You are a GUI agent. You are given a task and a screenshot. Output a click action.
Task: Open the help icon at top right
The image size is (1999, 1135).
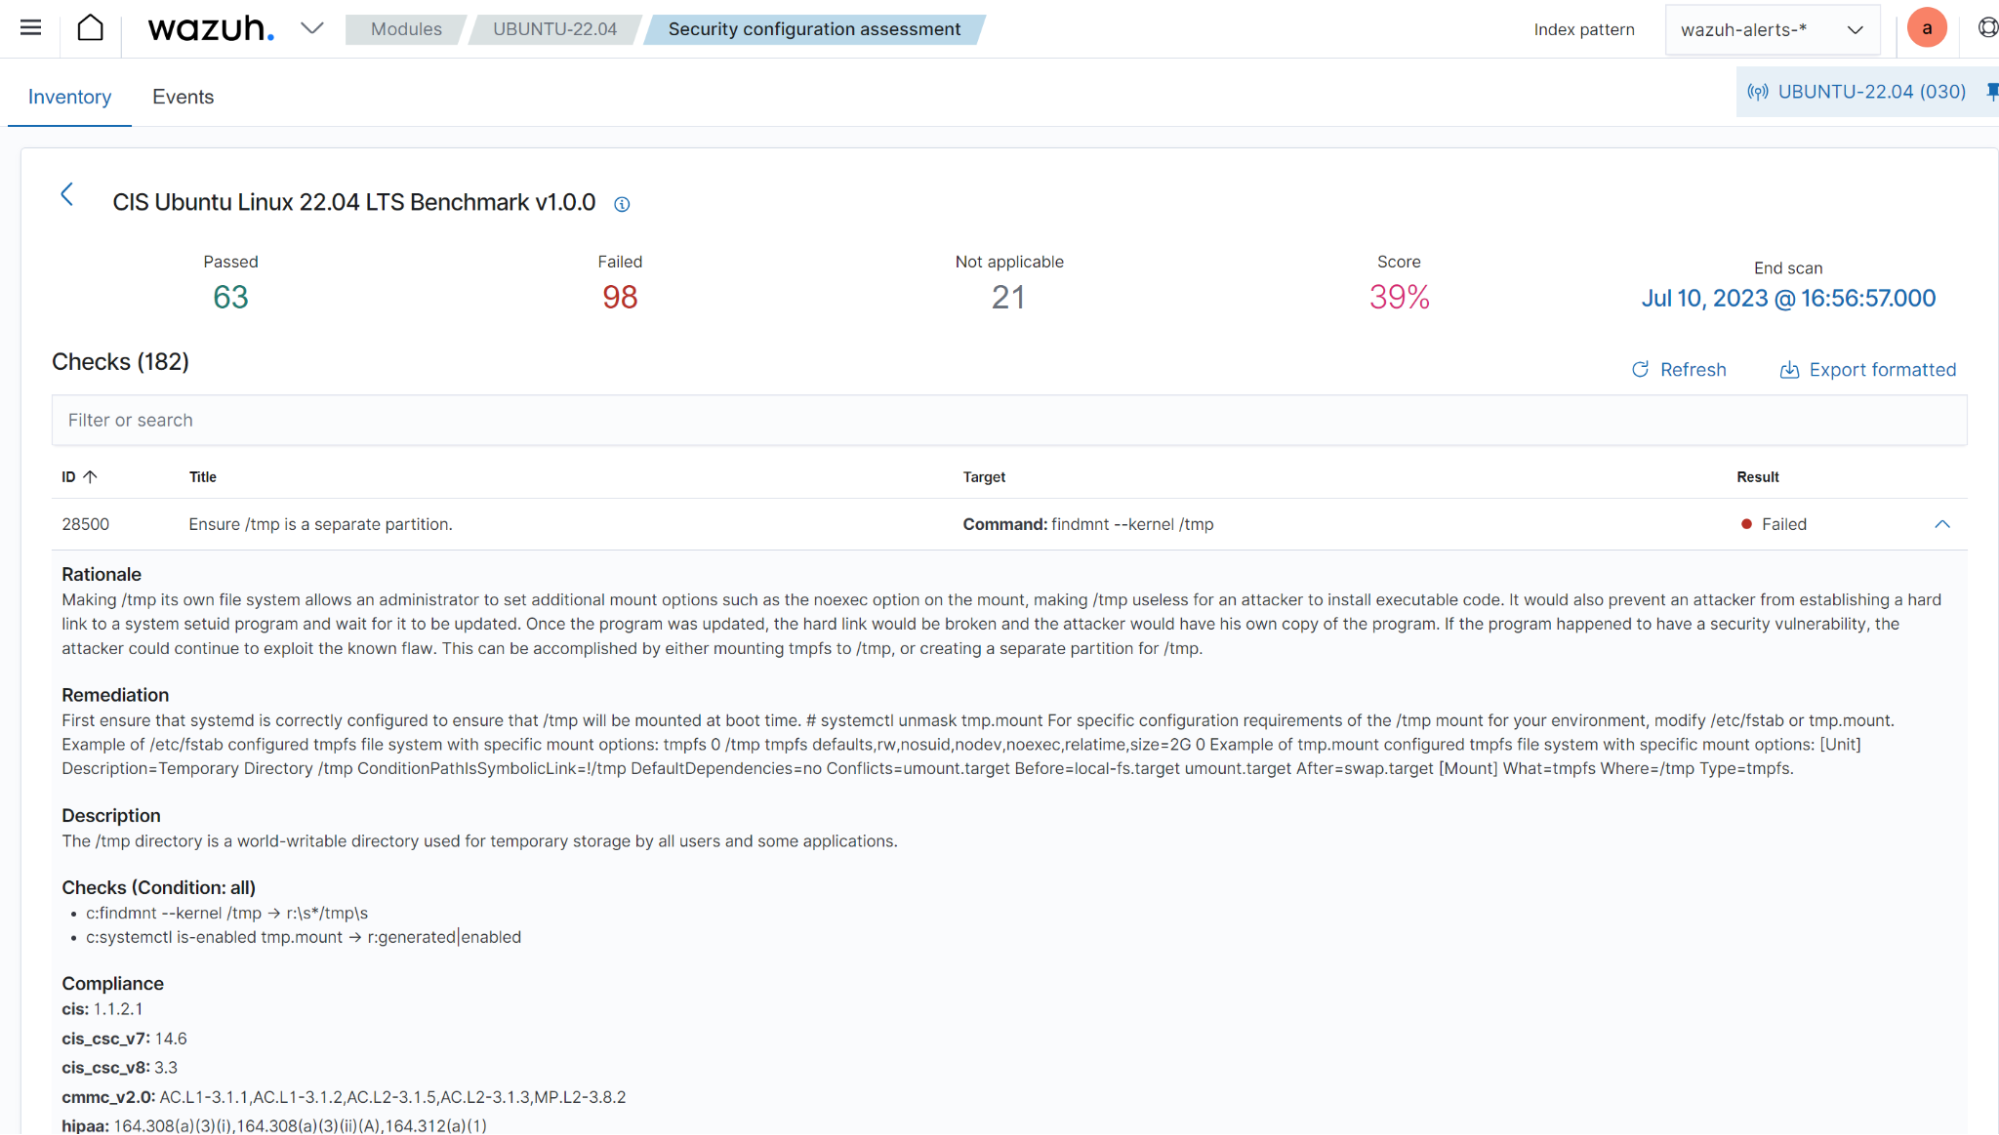click(1988, 28)
